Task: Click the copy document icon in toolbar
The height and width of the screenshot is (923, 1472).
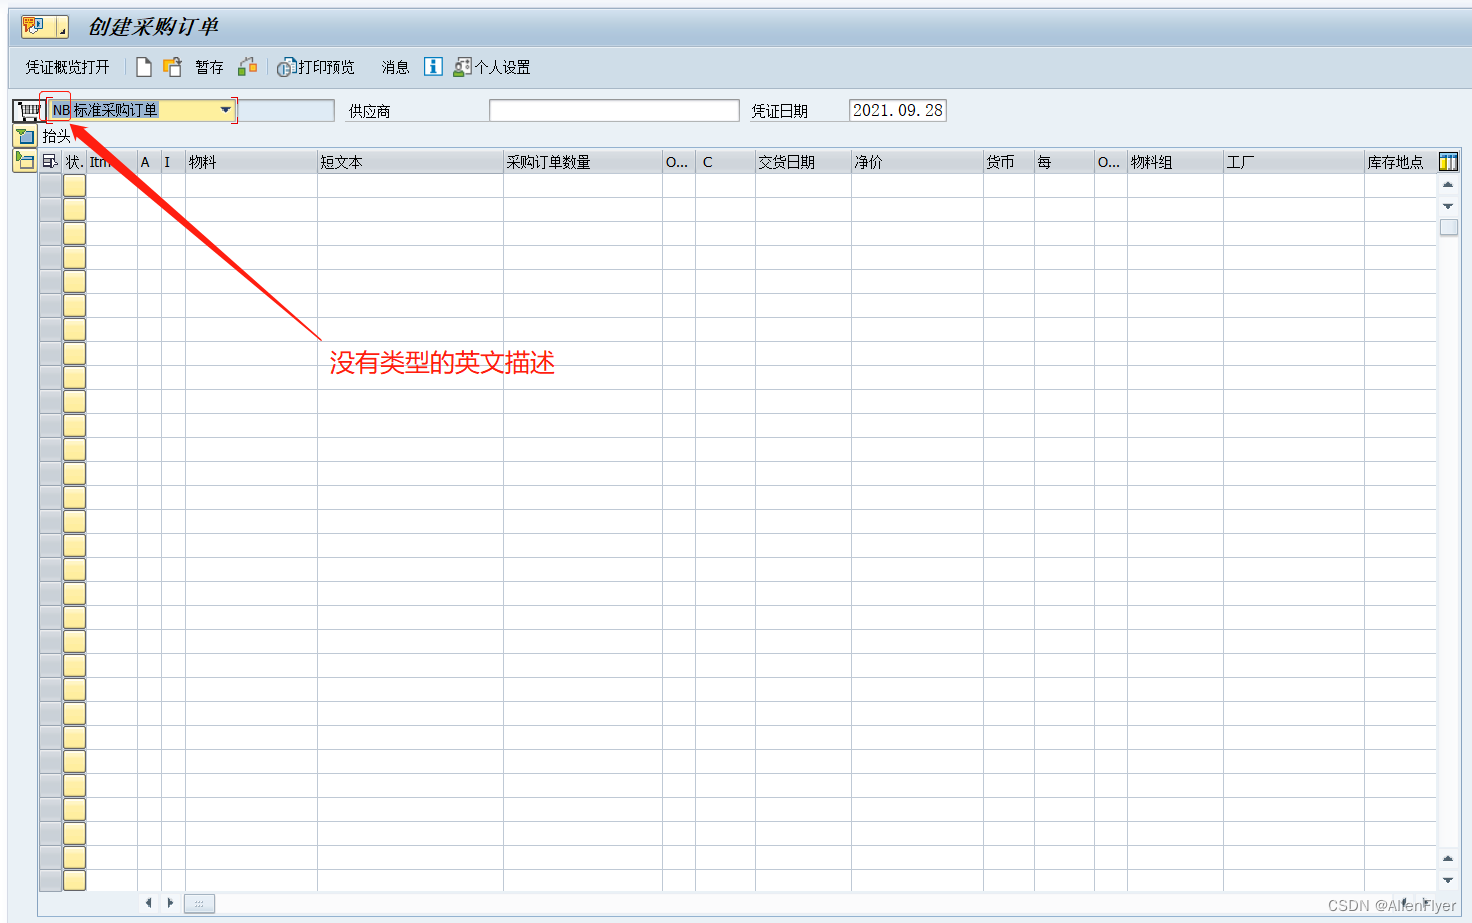Action: [172, 66]
